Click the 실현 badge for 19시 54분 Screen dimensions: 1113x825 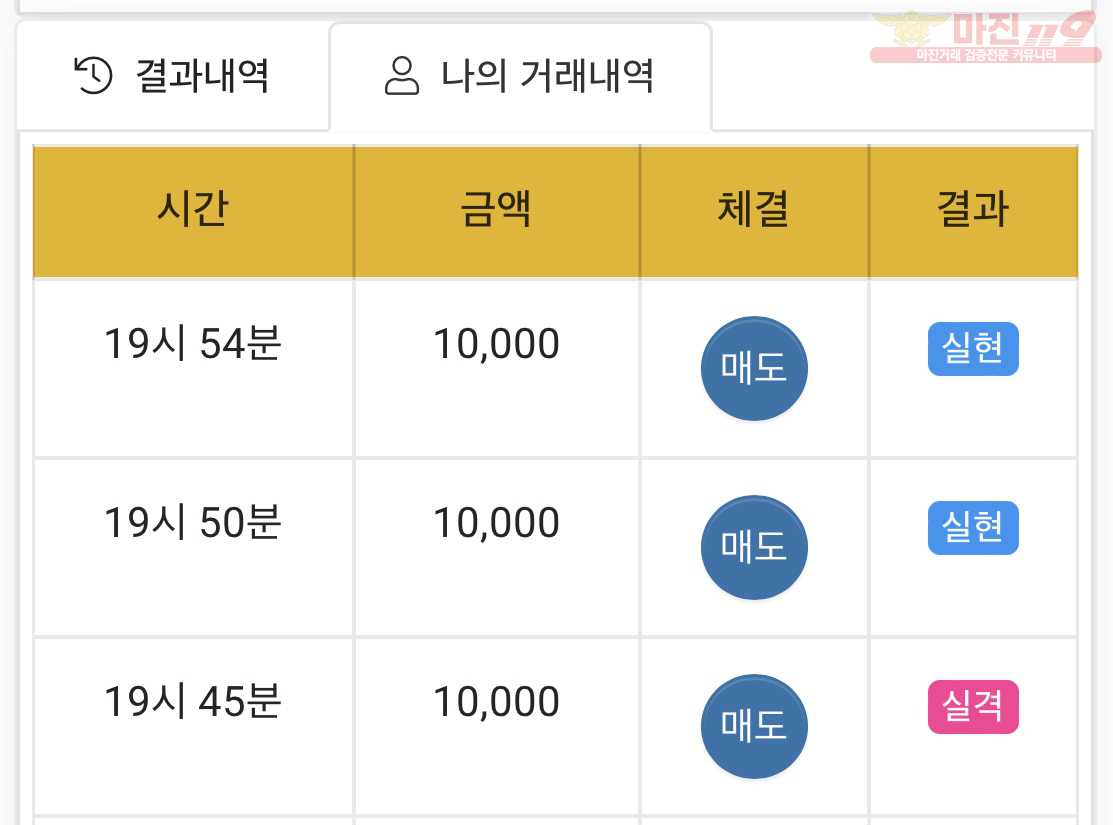click(x=973, y=349)
